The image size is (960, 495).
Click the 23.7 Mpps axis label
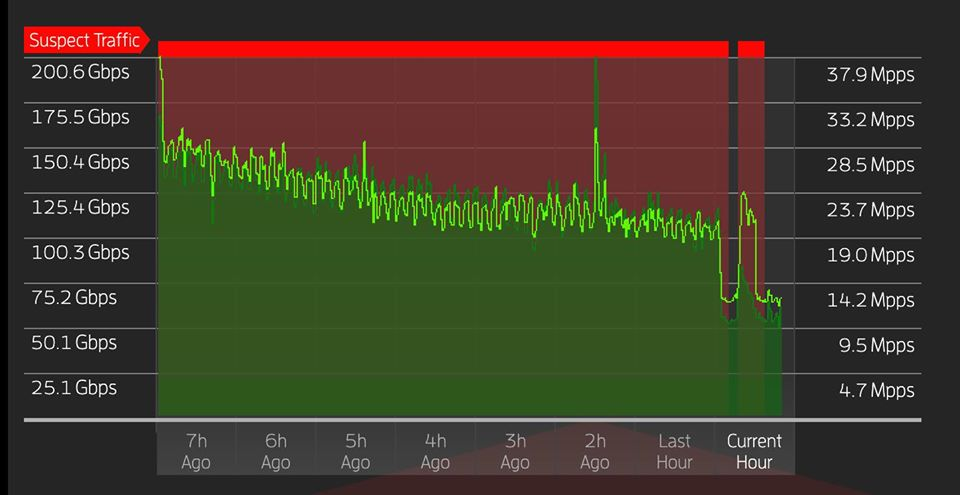[x=870, y=210]
